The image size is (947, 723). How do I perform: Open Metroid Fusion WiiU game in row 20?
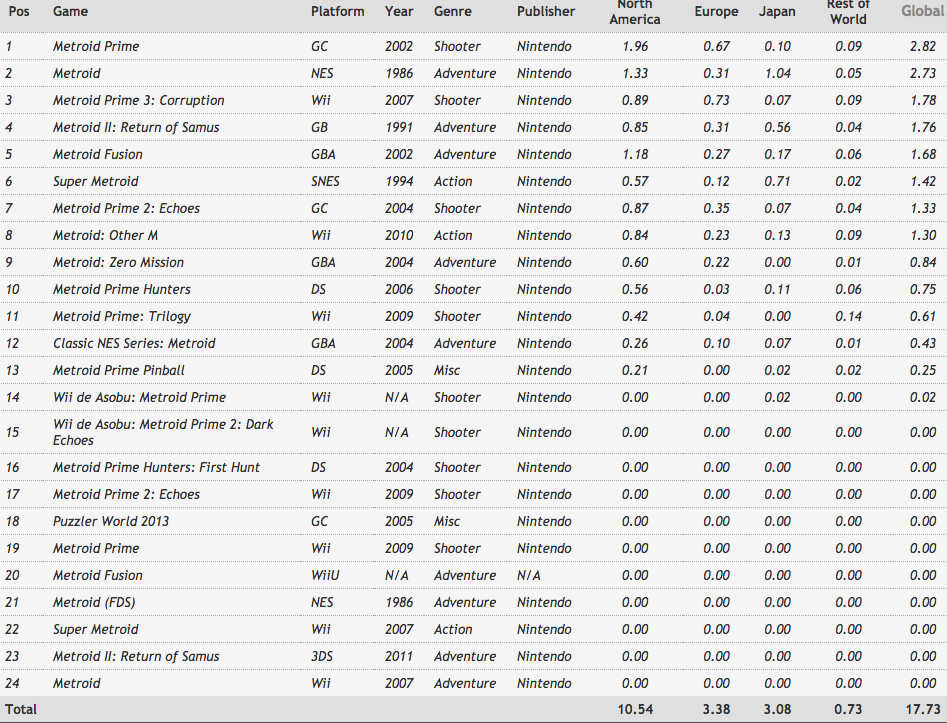click(98, 576)
